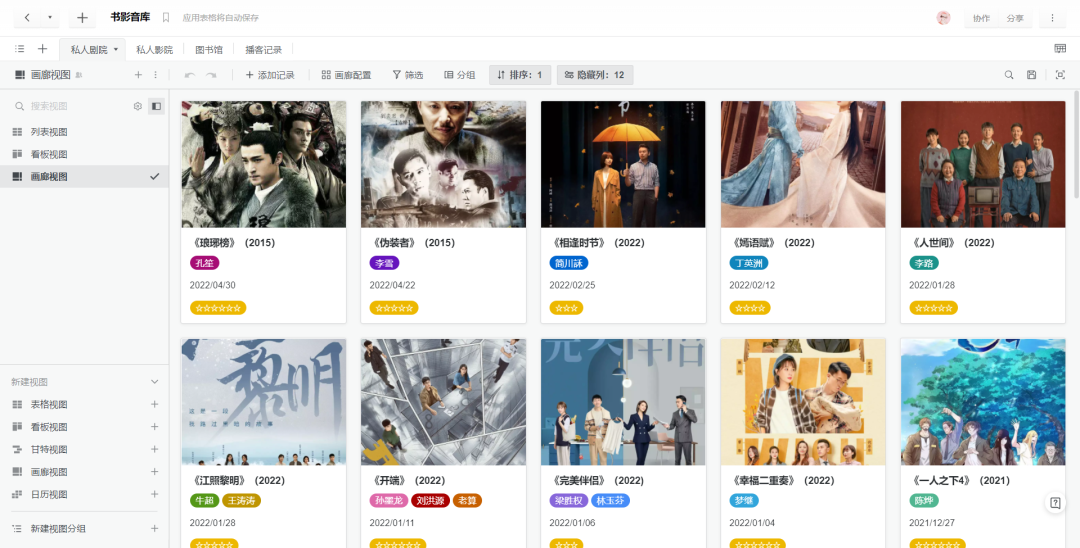Open view list settings gear
This screenshot has width=1080, height=548.
(x=138, y=106)
